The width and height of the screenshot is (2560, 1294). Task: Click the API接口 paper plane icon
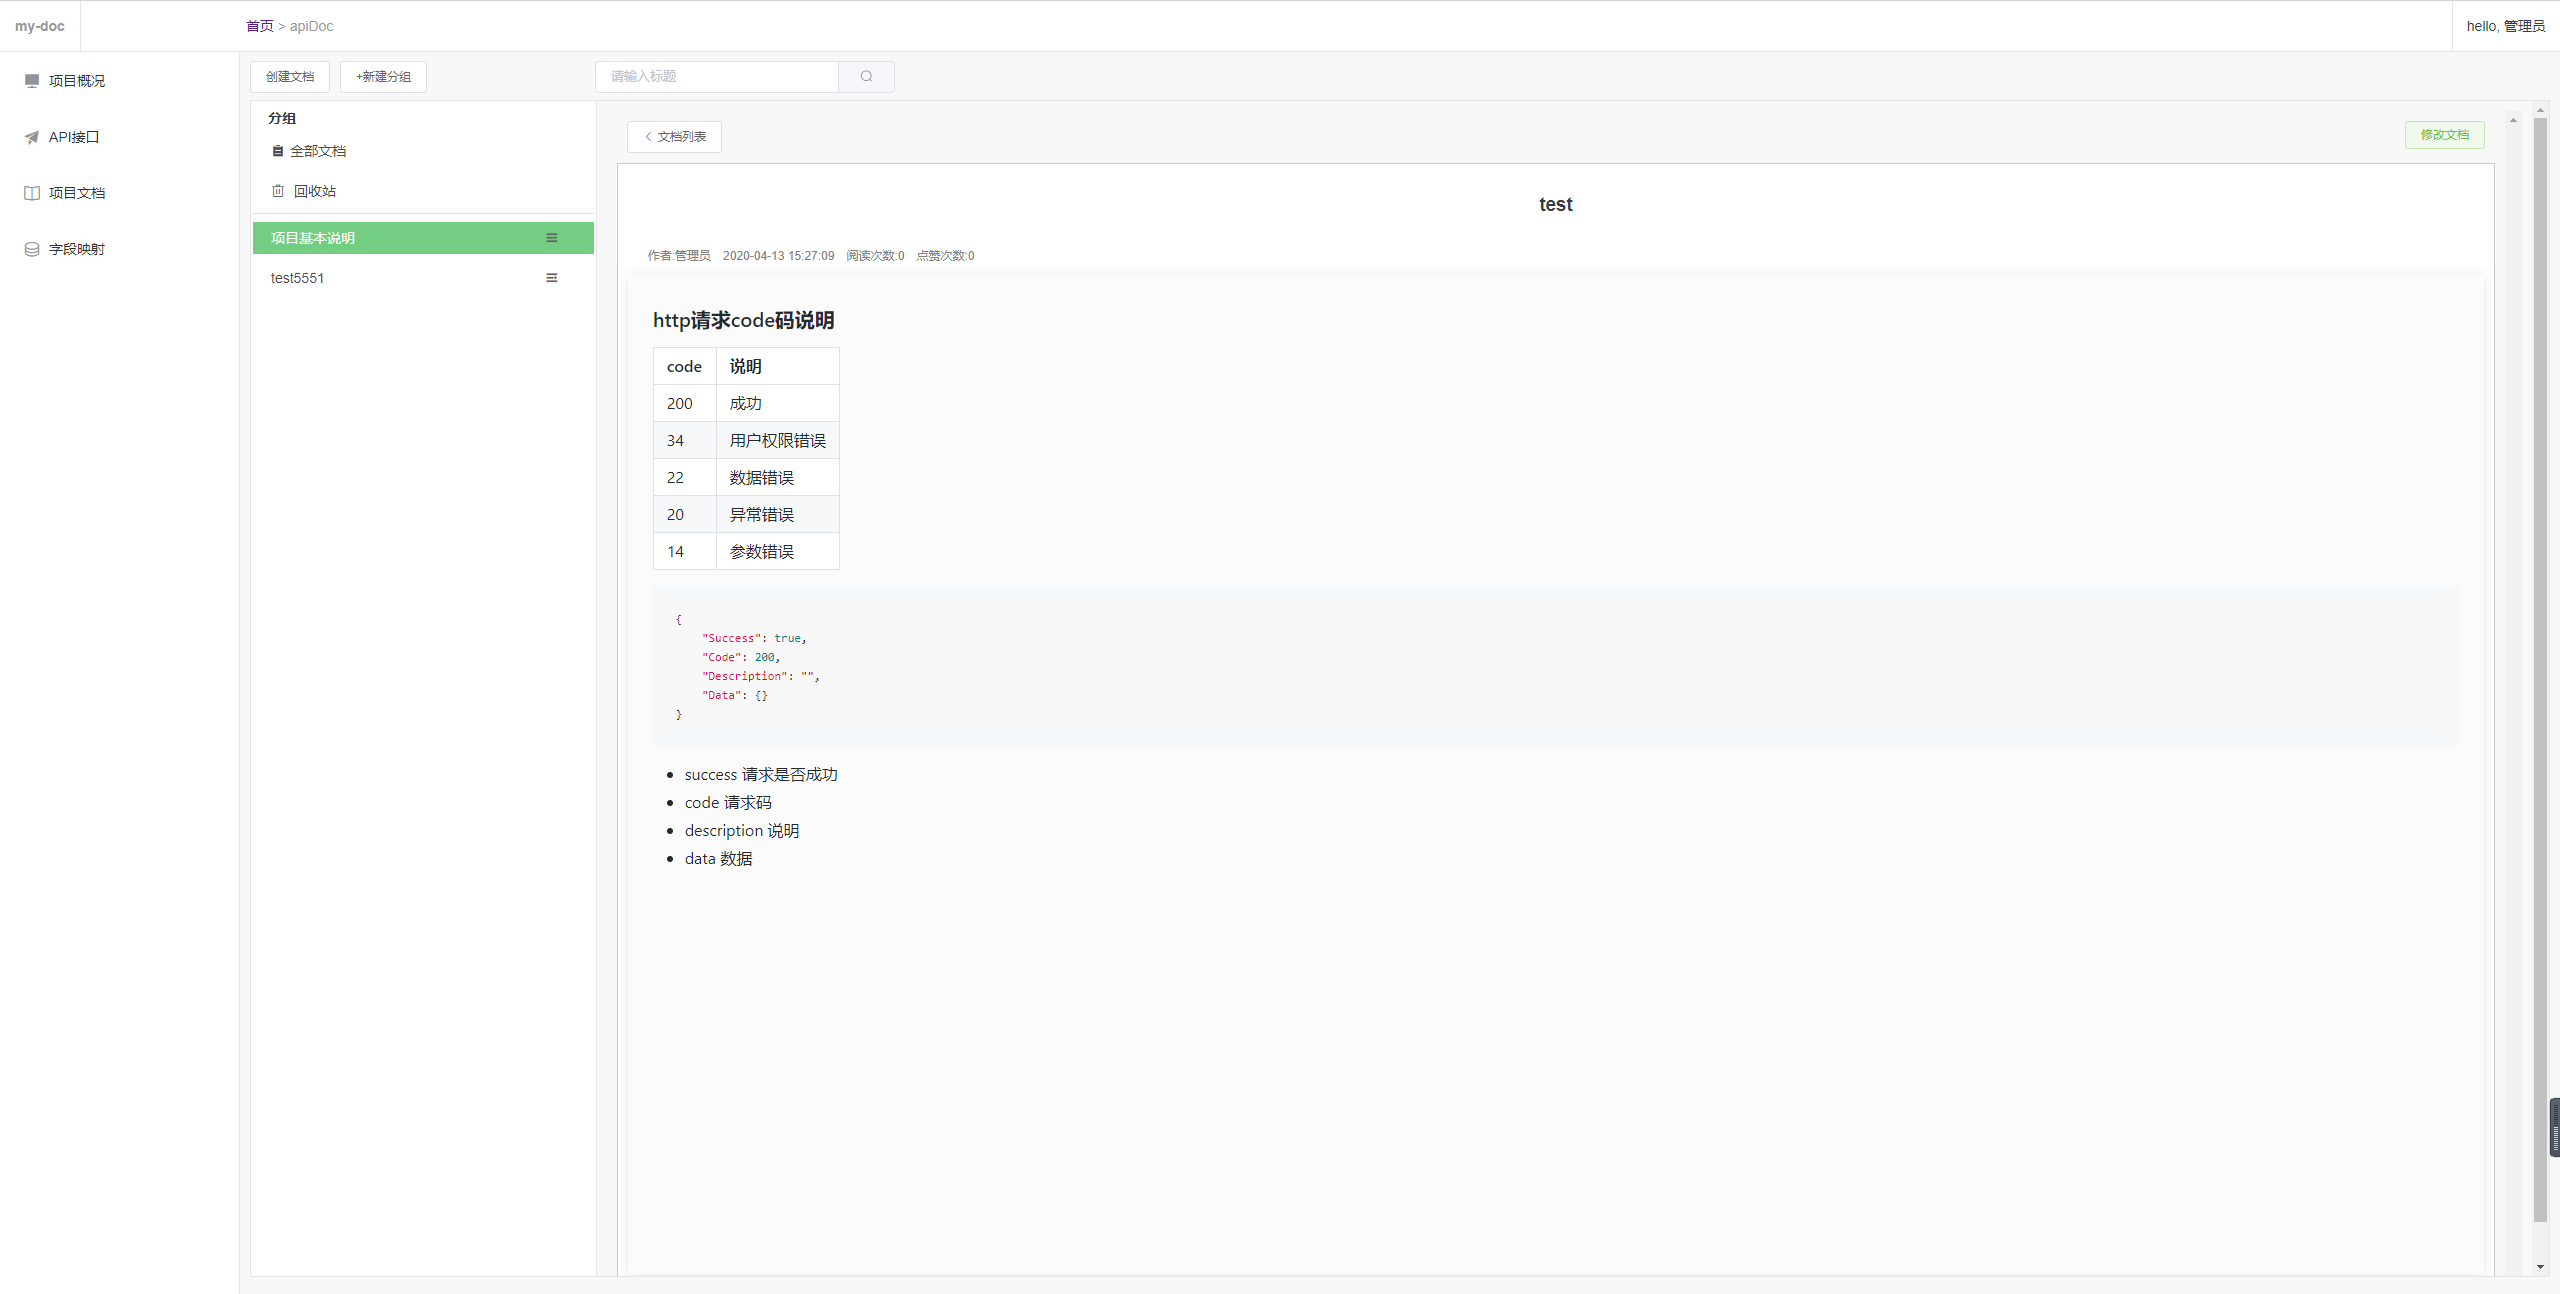point(32,137)
